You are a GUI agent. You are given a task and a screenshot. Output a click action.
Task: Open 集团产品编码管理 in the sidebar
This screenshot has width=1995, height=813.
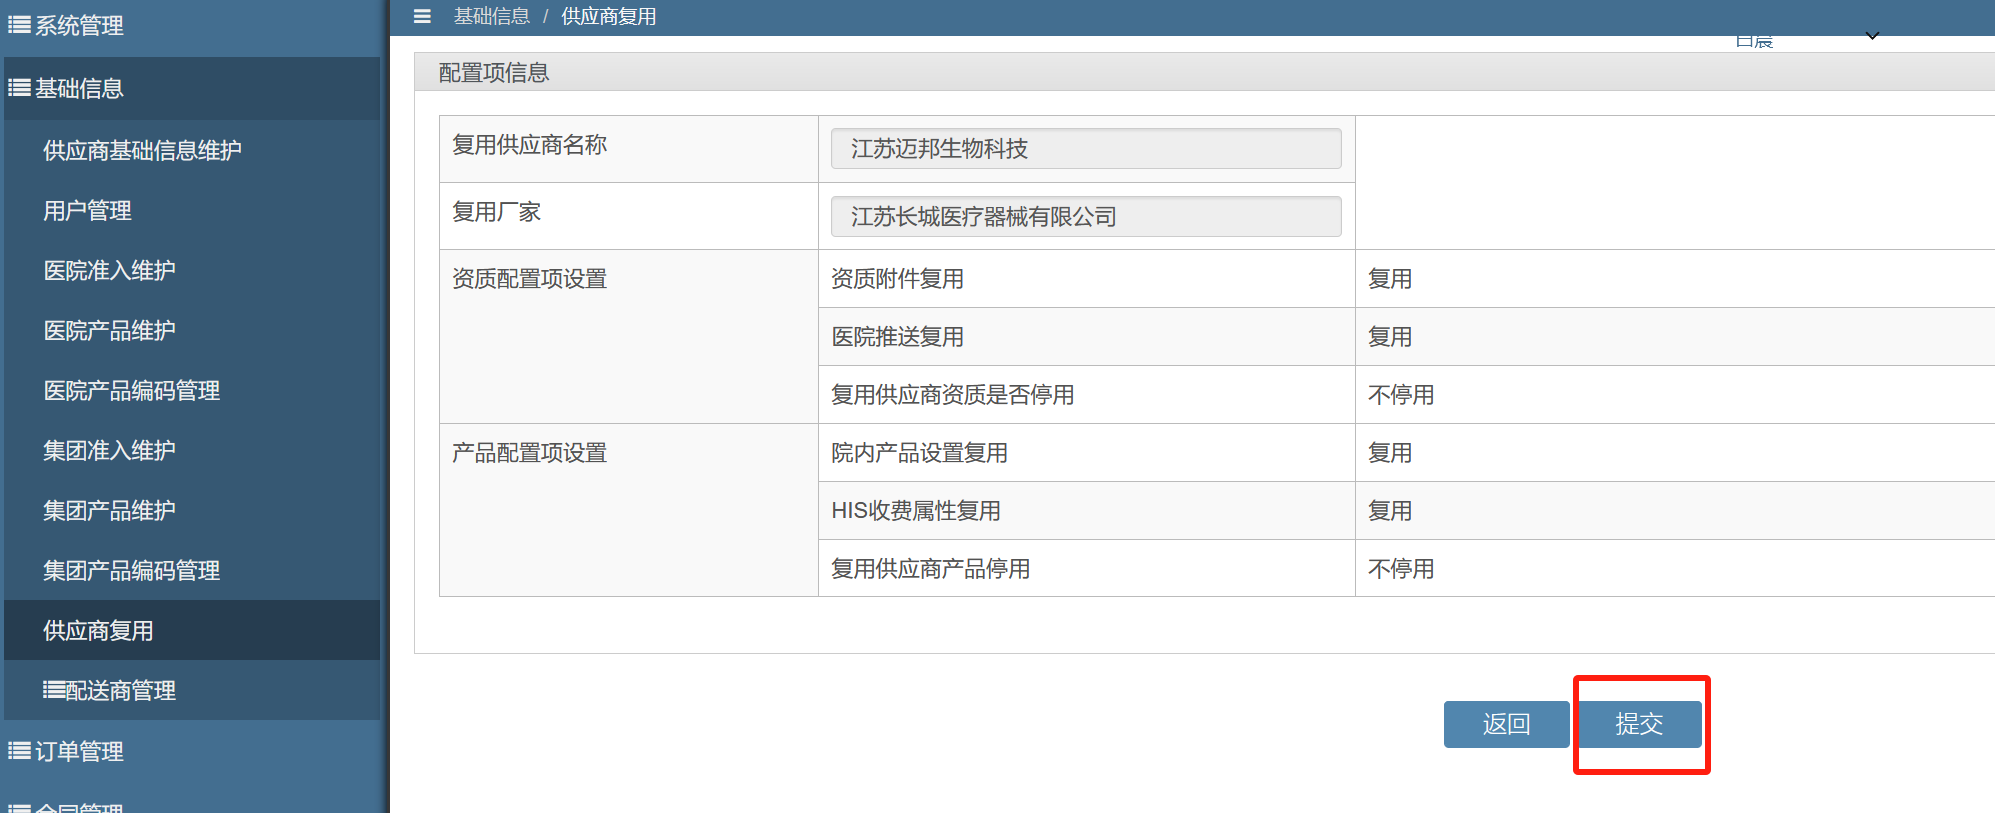pos(192,570)
